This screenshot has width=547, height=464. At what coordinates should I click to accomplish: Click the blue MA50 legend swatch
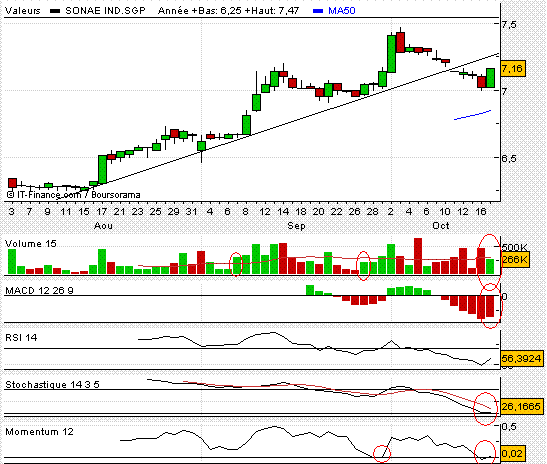coord(318,11)
